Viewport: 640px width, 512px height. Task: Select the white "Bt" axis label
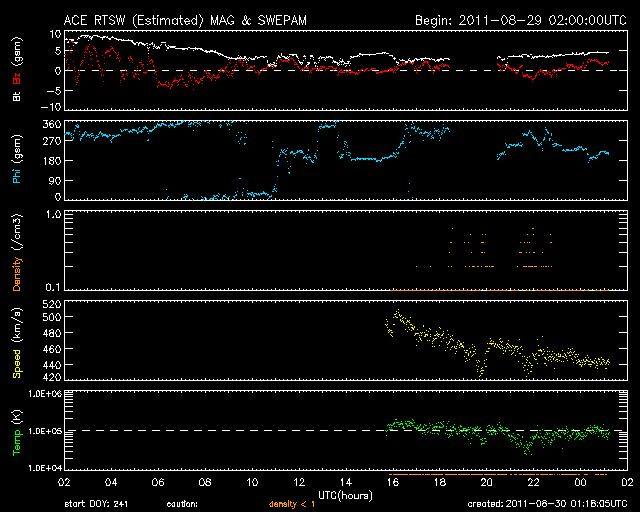[17, 96]
